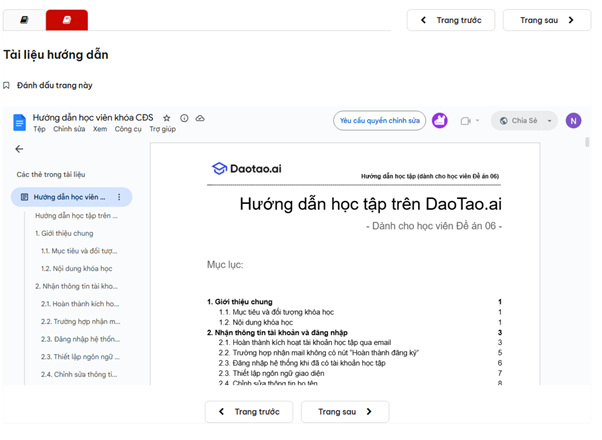
Task: Click contents entry 2.3. Thiết lập ngôn ngữ giao diện
Action: (x=271, y=373)
